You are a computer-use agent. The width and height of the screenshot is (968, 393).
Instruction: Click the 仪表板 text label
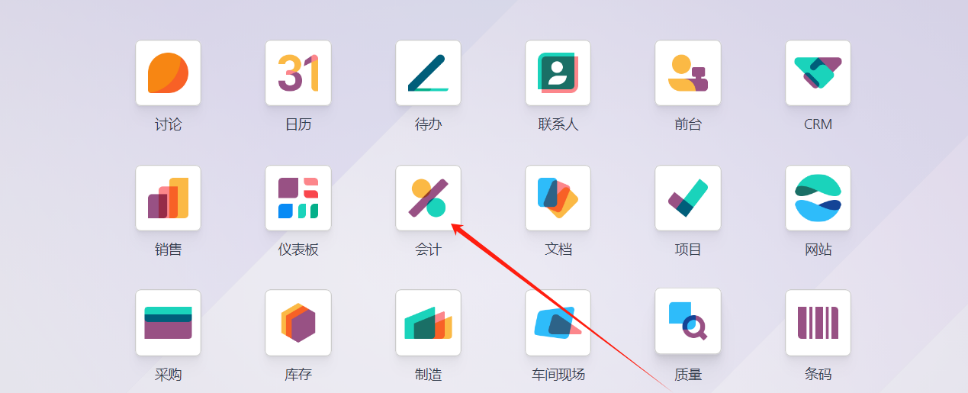pyautogui.click(x=298, y=250)
